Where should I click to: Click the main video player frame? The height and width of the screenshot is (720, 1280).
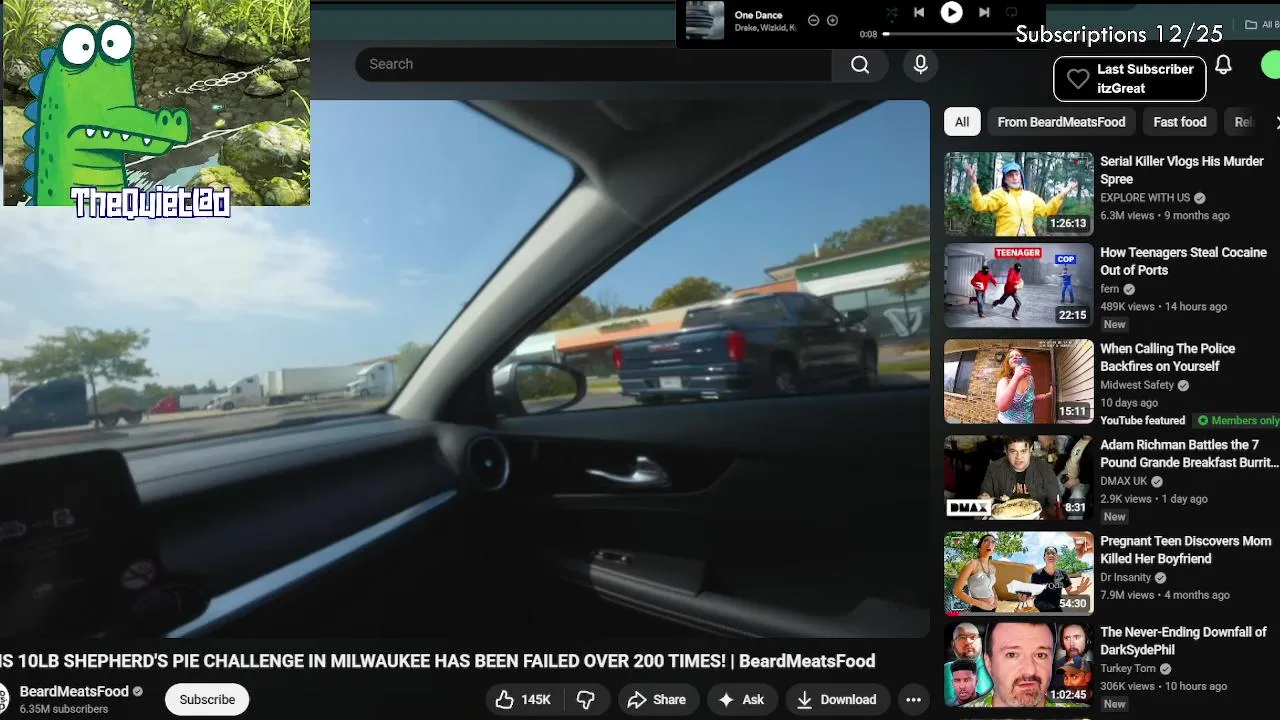[x=465, y=369]
